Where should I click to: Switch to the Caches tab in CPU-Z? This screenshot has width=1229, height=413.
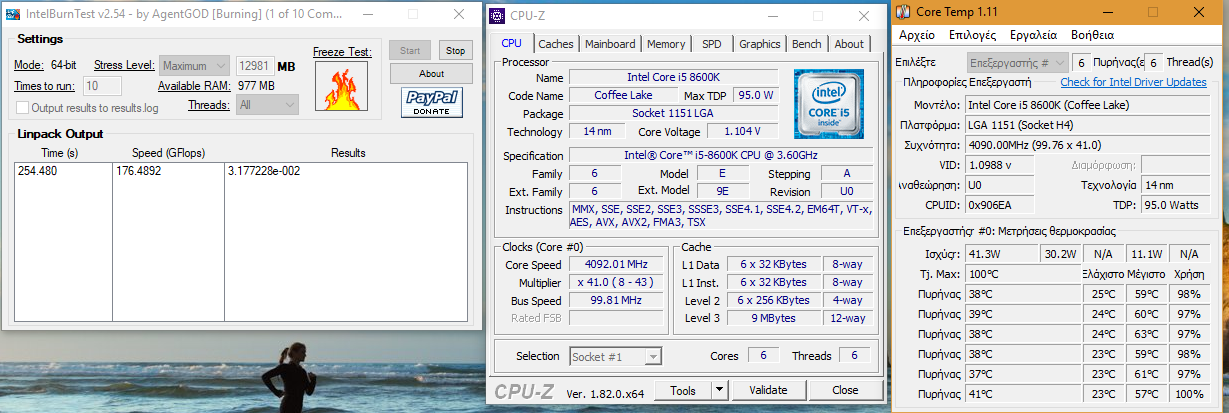(x=556, y=44)
